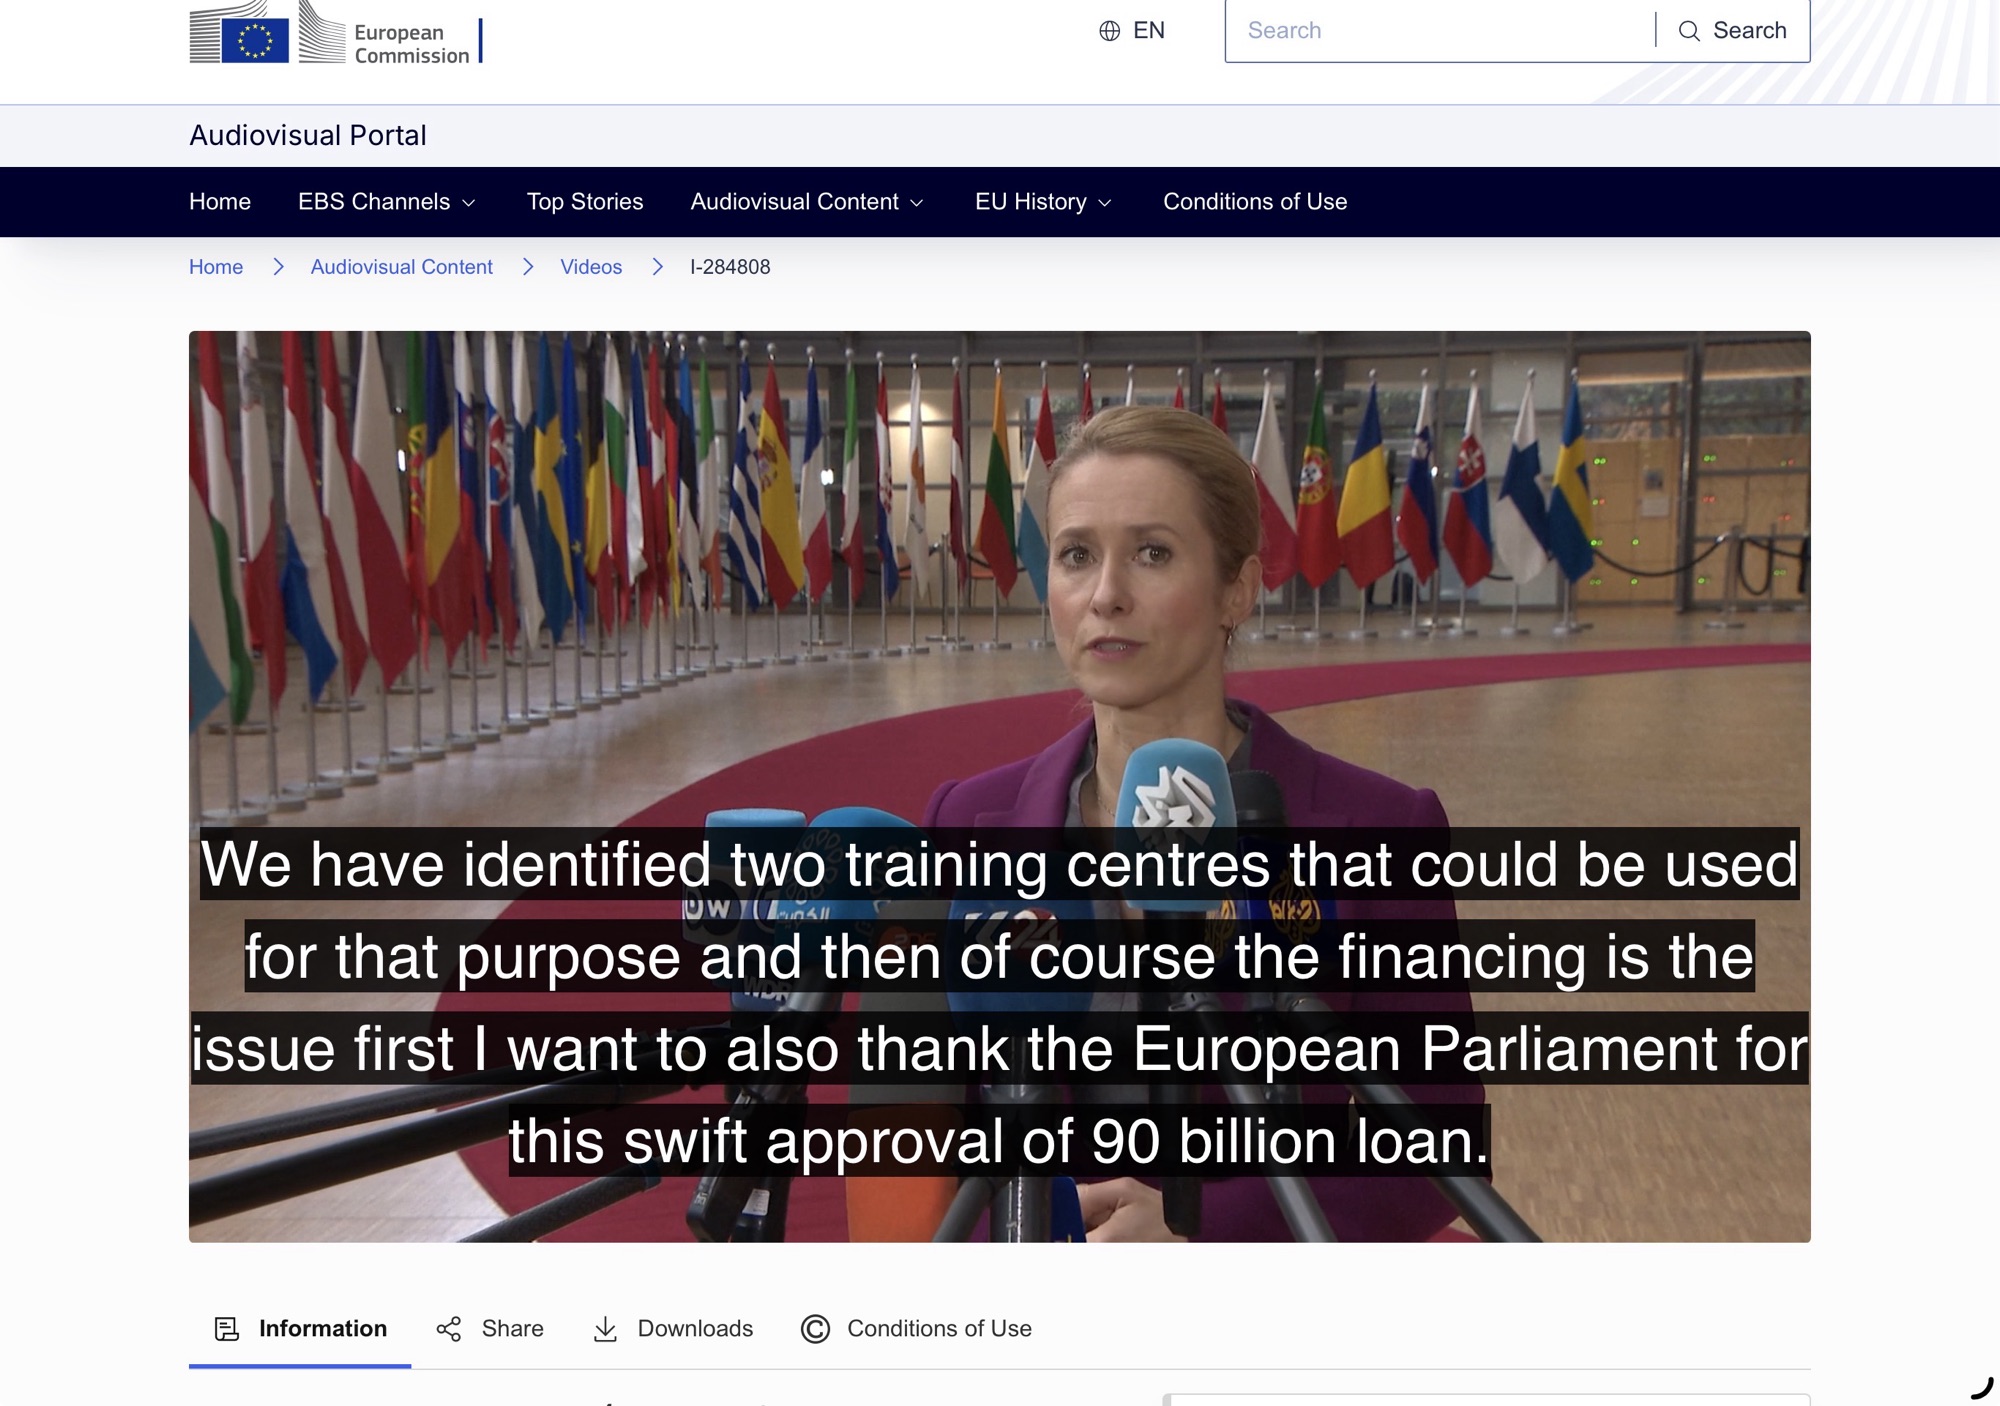Image resolution: width=2000 pixels, height=1406 pixels.
Task: Expand the EBS Channels dropdown
Action: pos(387,202)
